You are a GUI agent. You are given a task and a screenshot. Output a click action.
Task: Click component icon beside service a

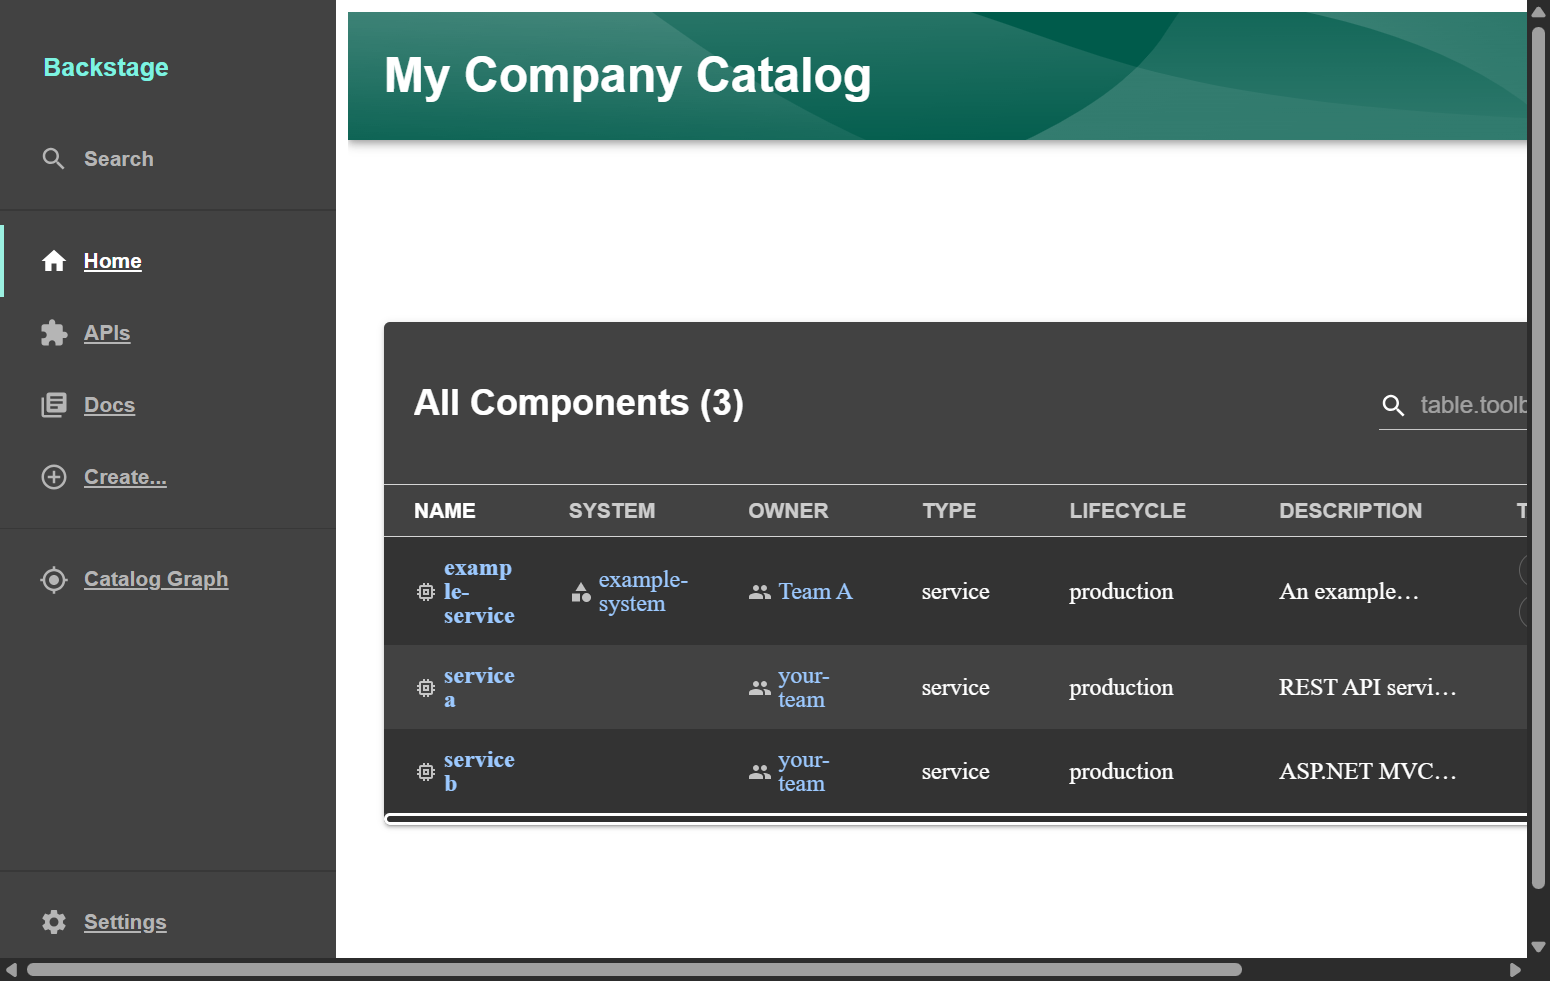(x=426, y=688)
